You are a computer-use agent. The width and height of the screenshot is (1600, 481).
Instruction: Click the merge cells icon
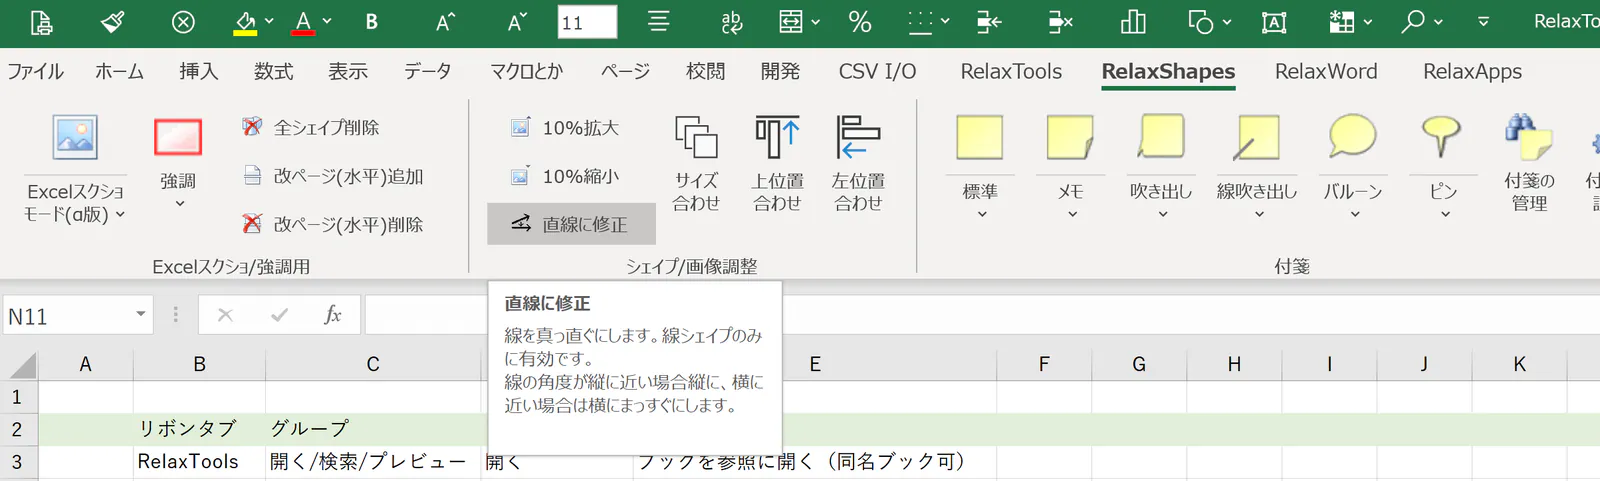791,22
